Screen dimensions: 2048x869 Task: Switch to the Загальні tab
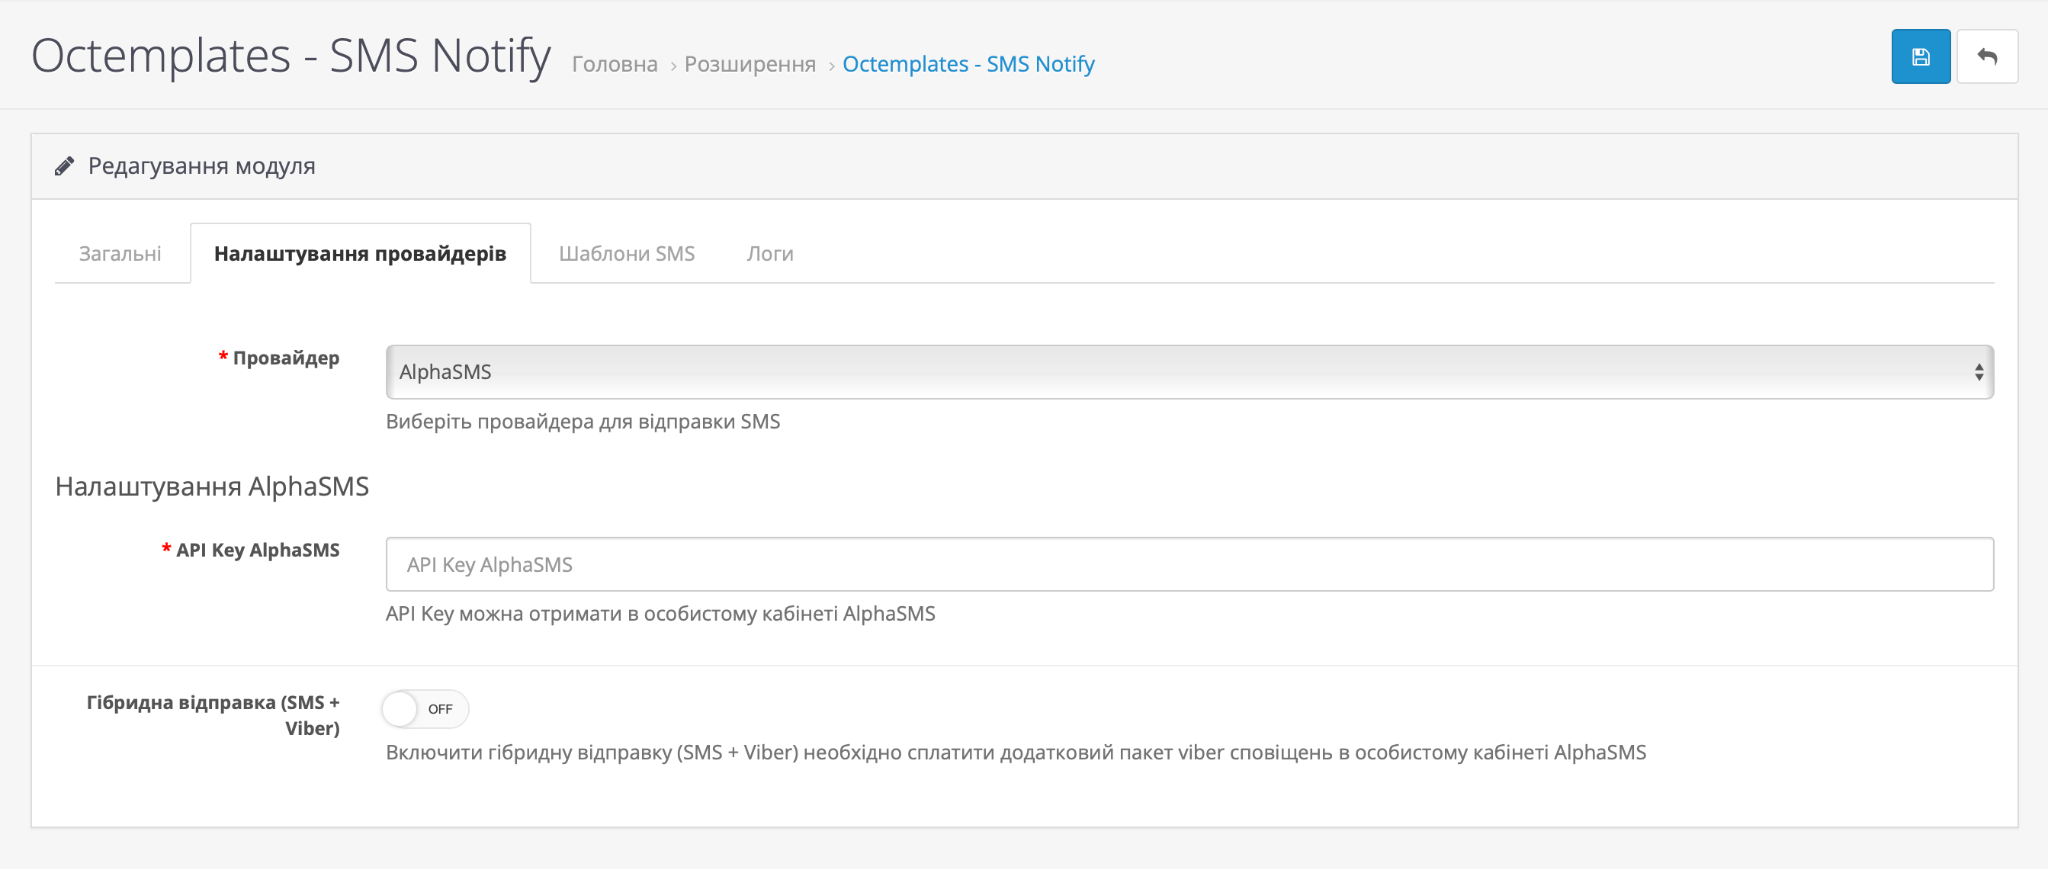[x=120, y=254]
